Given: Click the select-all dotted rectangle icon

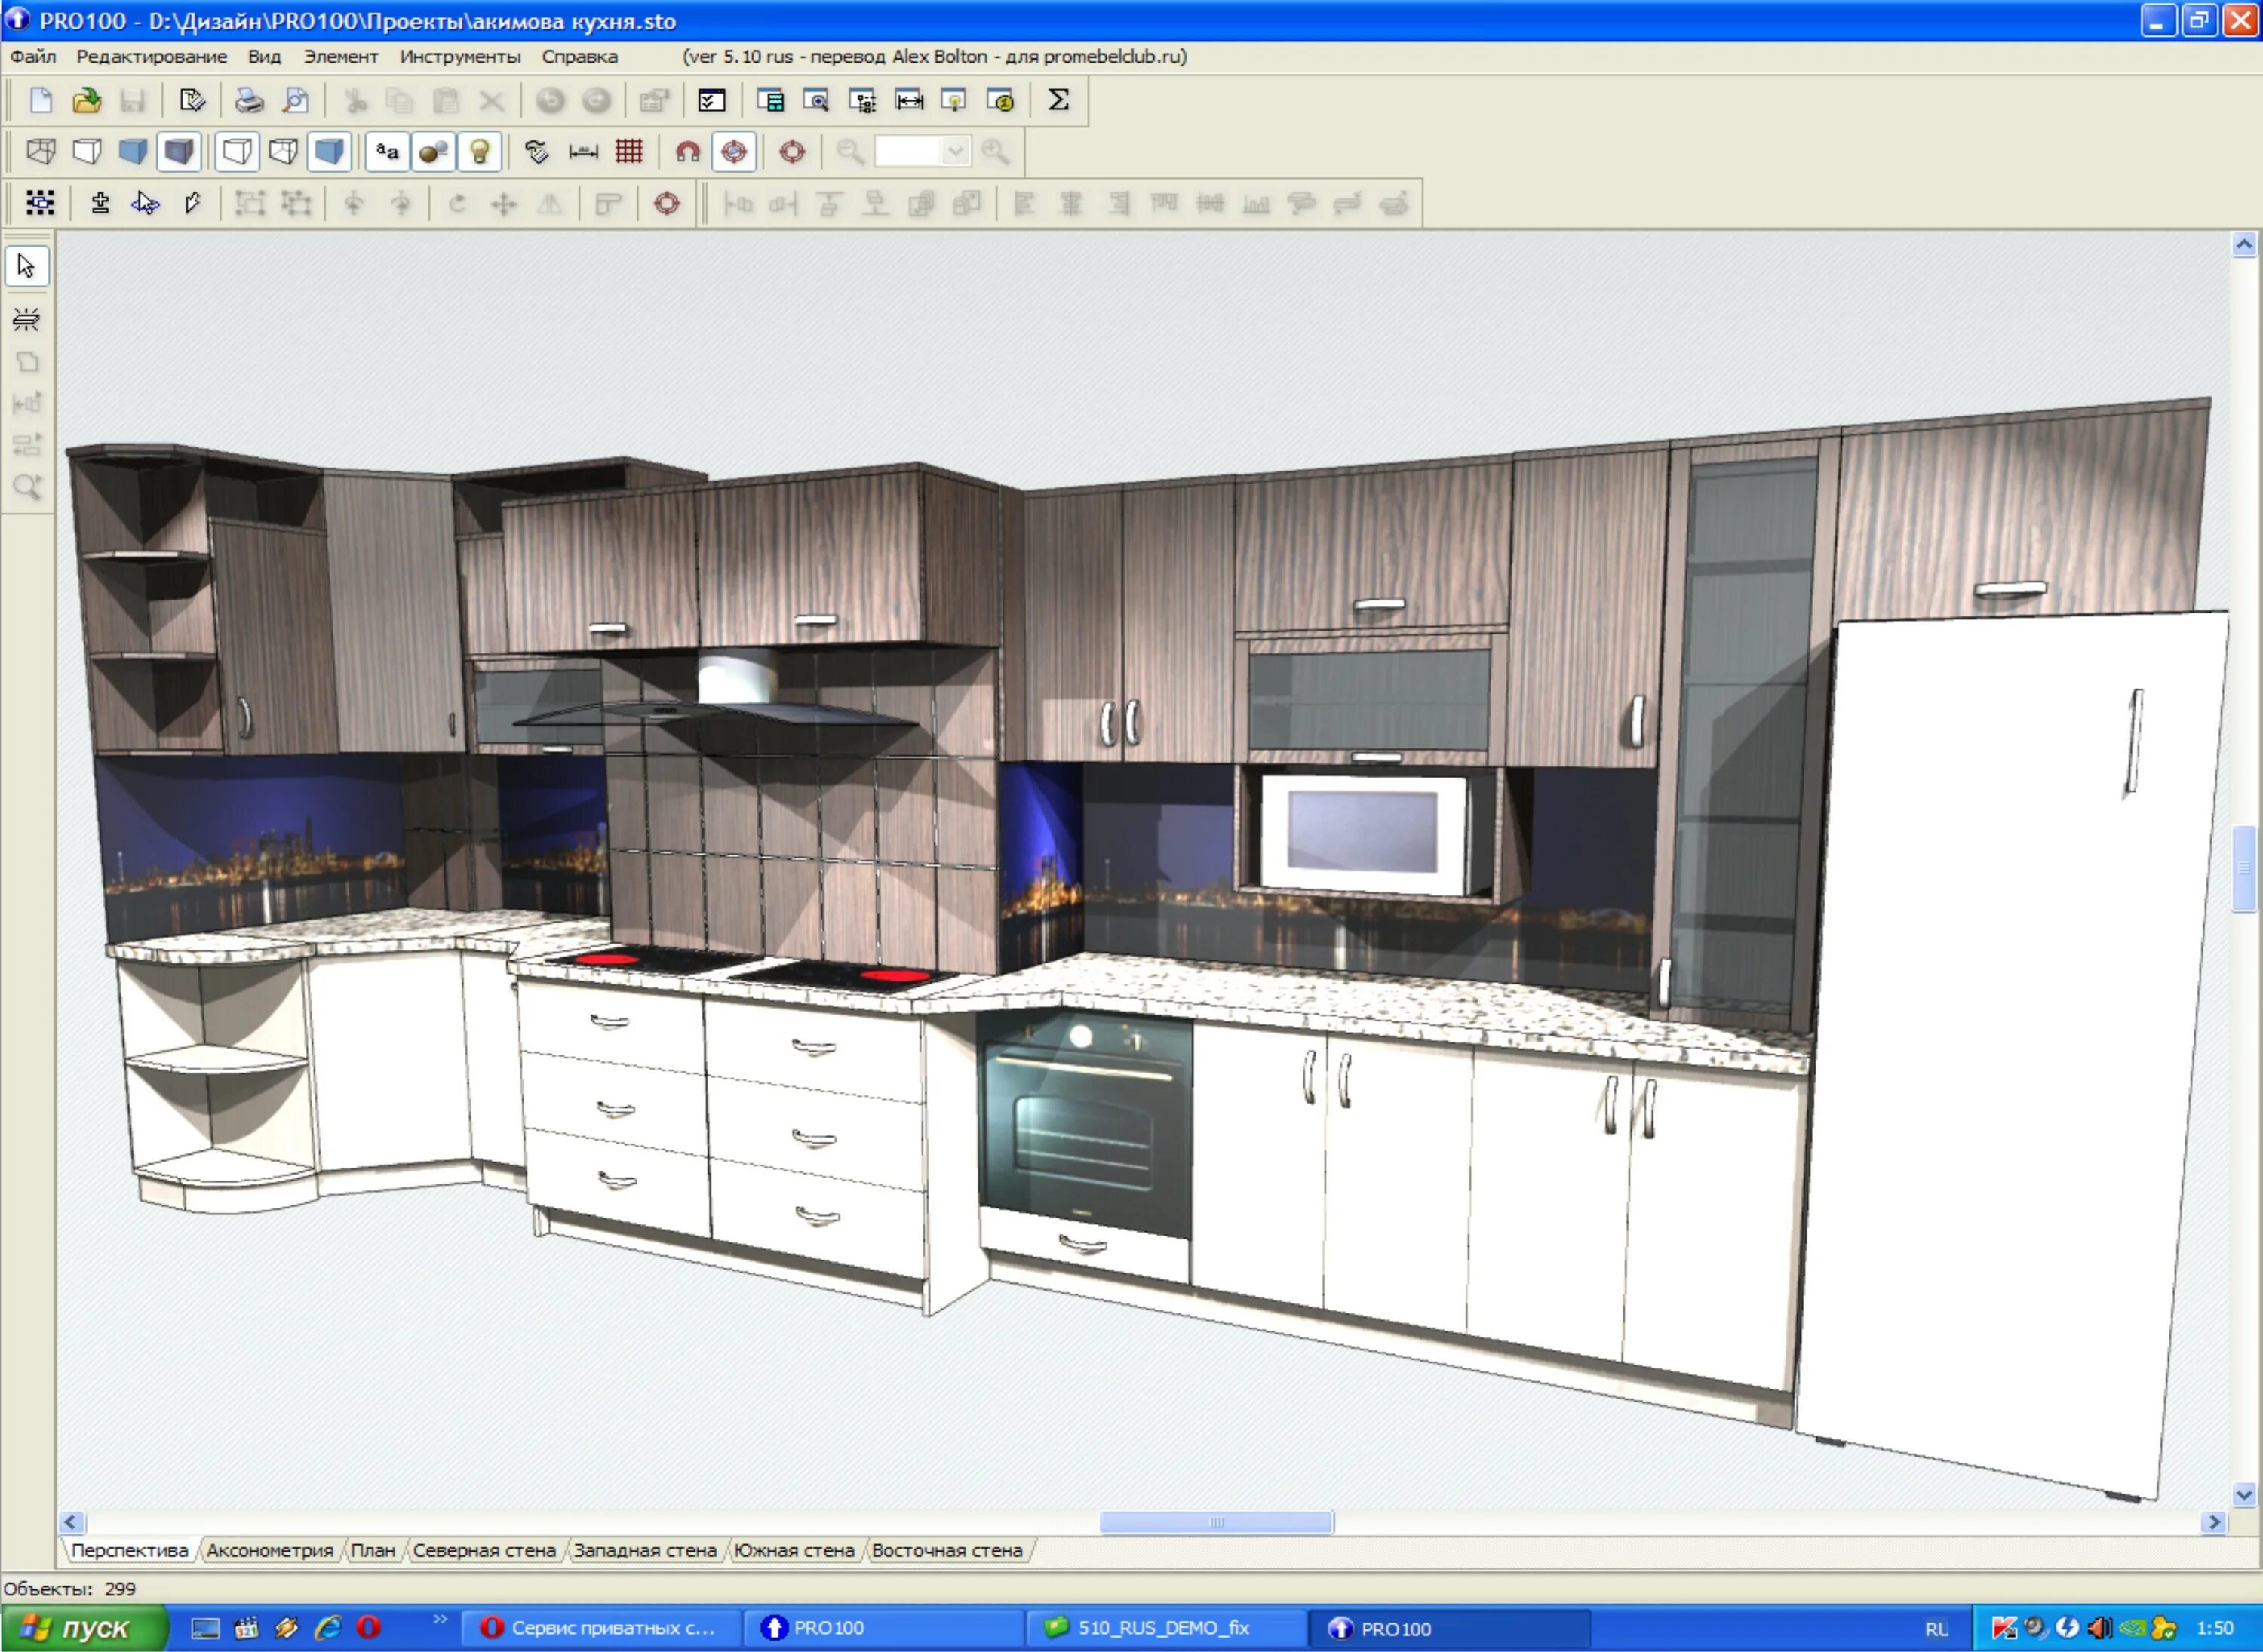Looking at the screenshot, I should 40,204.
